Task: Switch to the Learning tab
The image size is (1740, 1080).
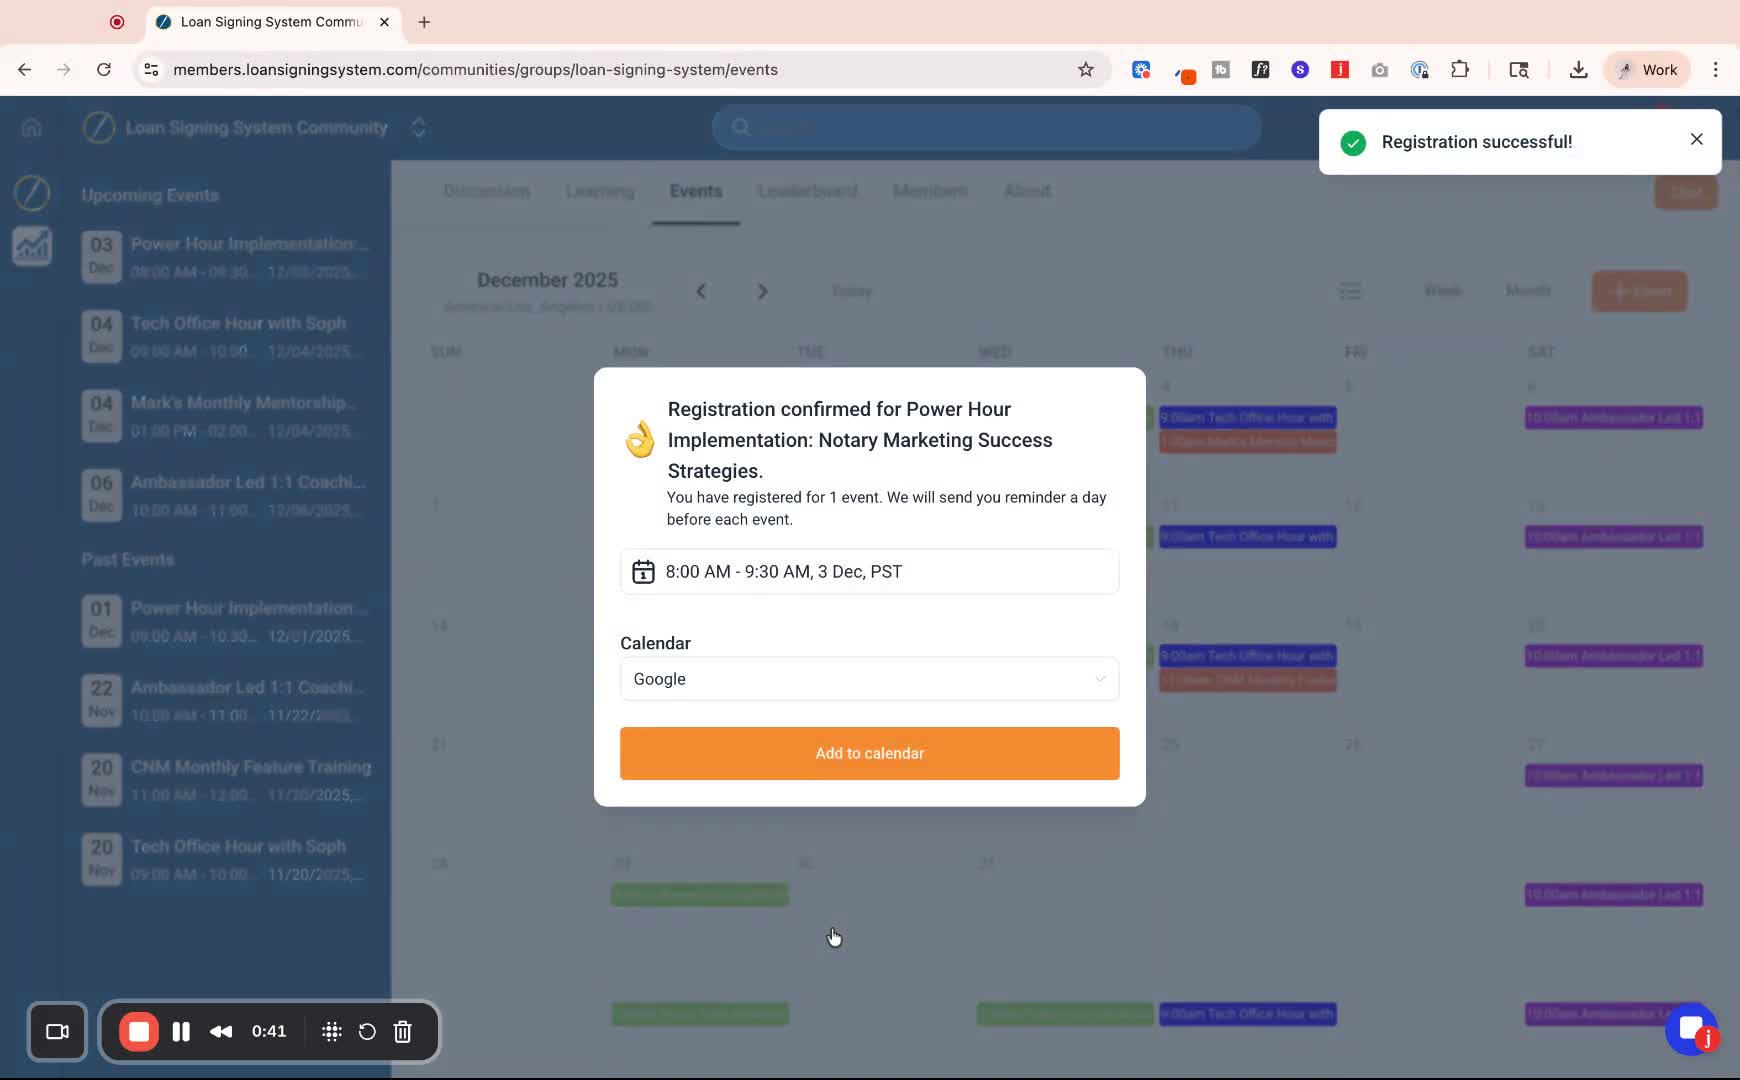Action: click(600, 191)
